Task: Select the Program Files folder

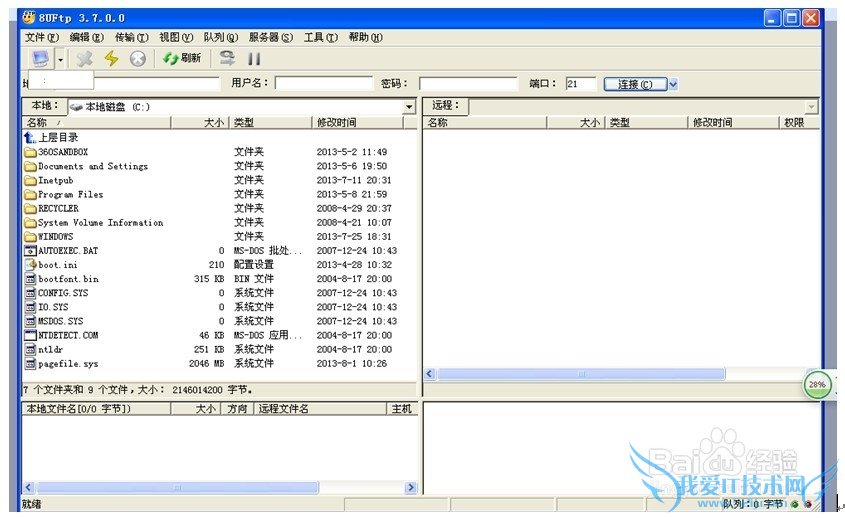Action: (x=64, y=194)
